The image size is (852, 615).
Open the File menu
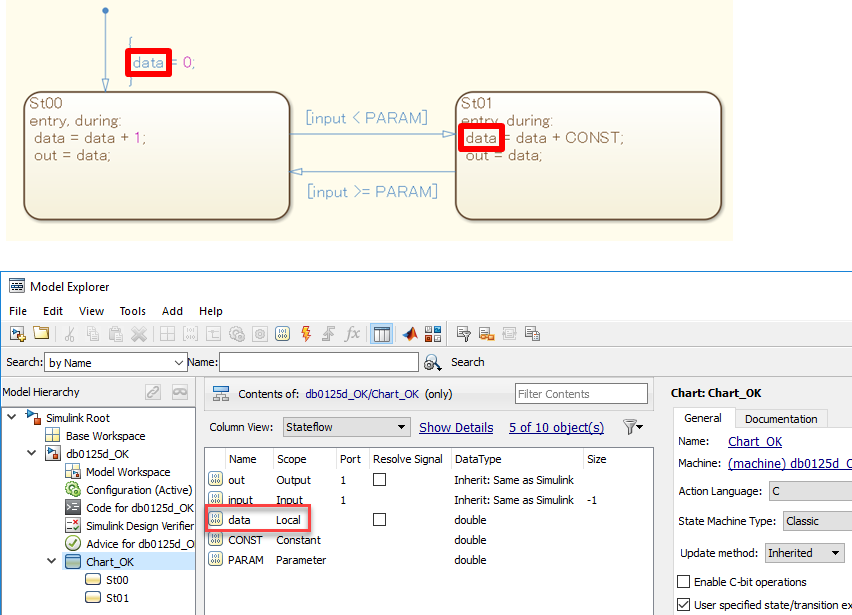pos(18,311)
